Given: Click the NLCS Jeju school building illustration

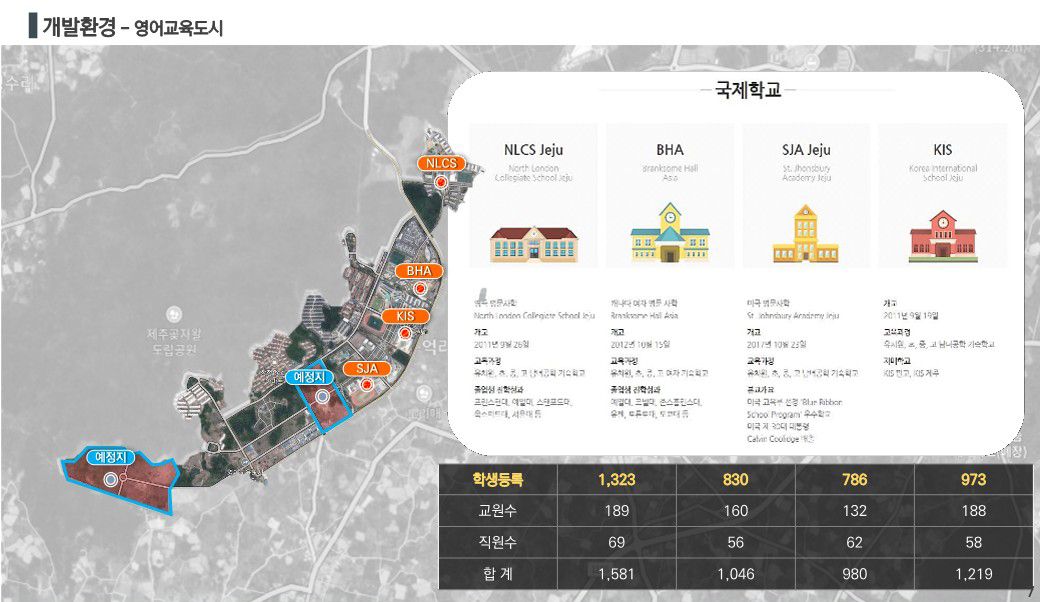Looking at the screenshot, I should [534, 244].
